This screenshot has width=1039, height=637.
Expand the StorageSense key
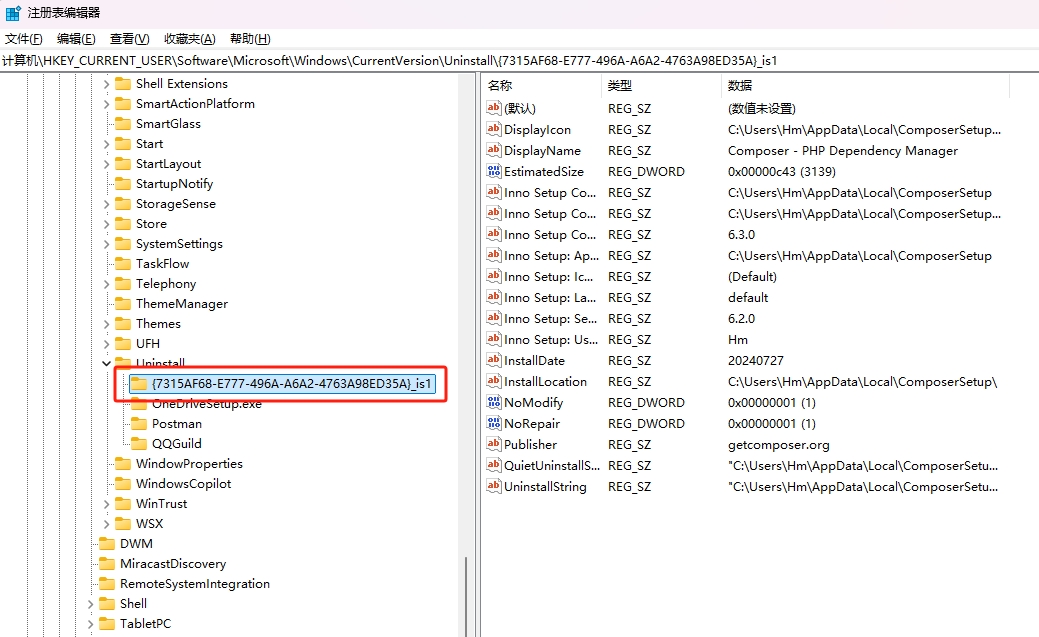tap(106, 204)
